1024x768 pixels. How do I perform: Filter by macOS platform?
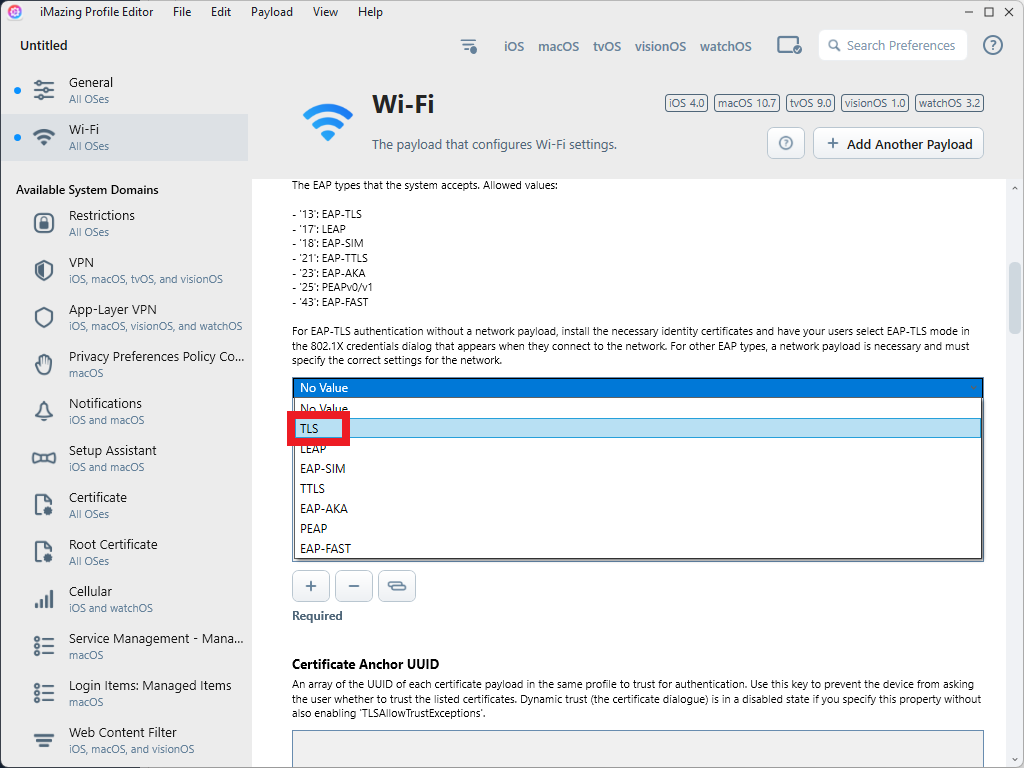[558, 46]
